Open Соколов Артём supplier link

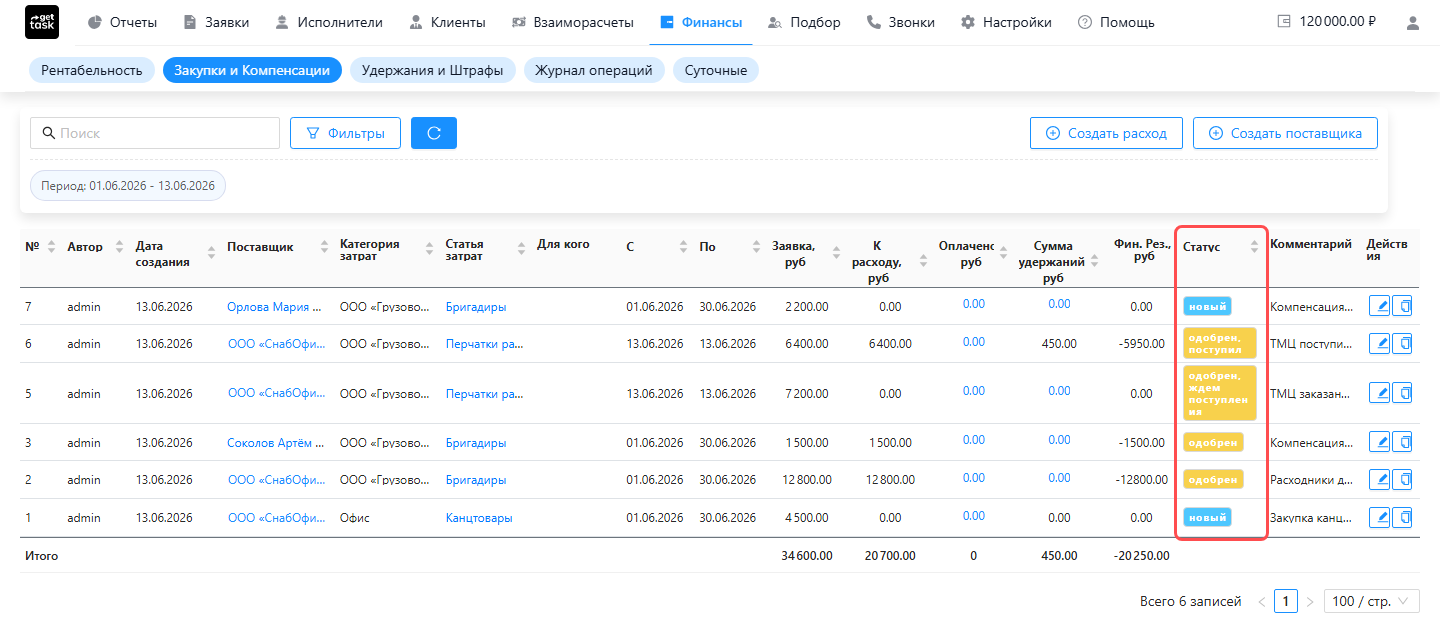(x=276, y=442)
